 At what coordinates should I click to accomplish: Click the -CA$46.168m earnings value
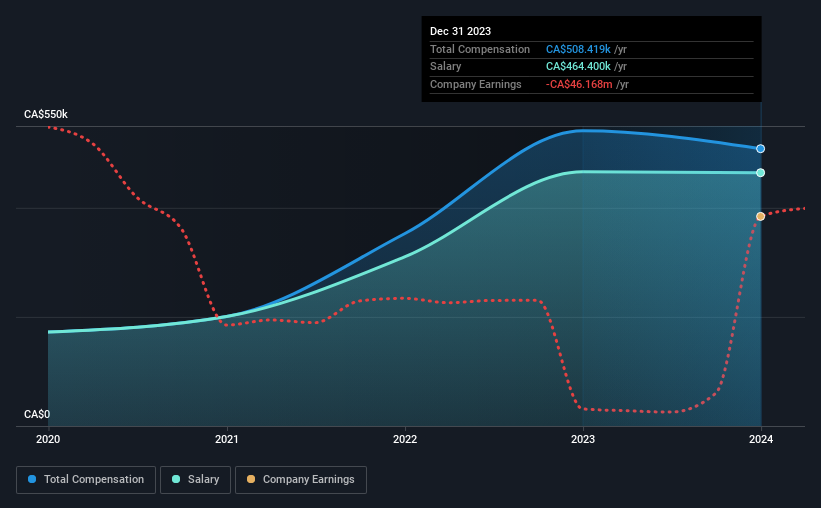[579, 84]
